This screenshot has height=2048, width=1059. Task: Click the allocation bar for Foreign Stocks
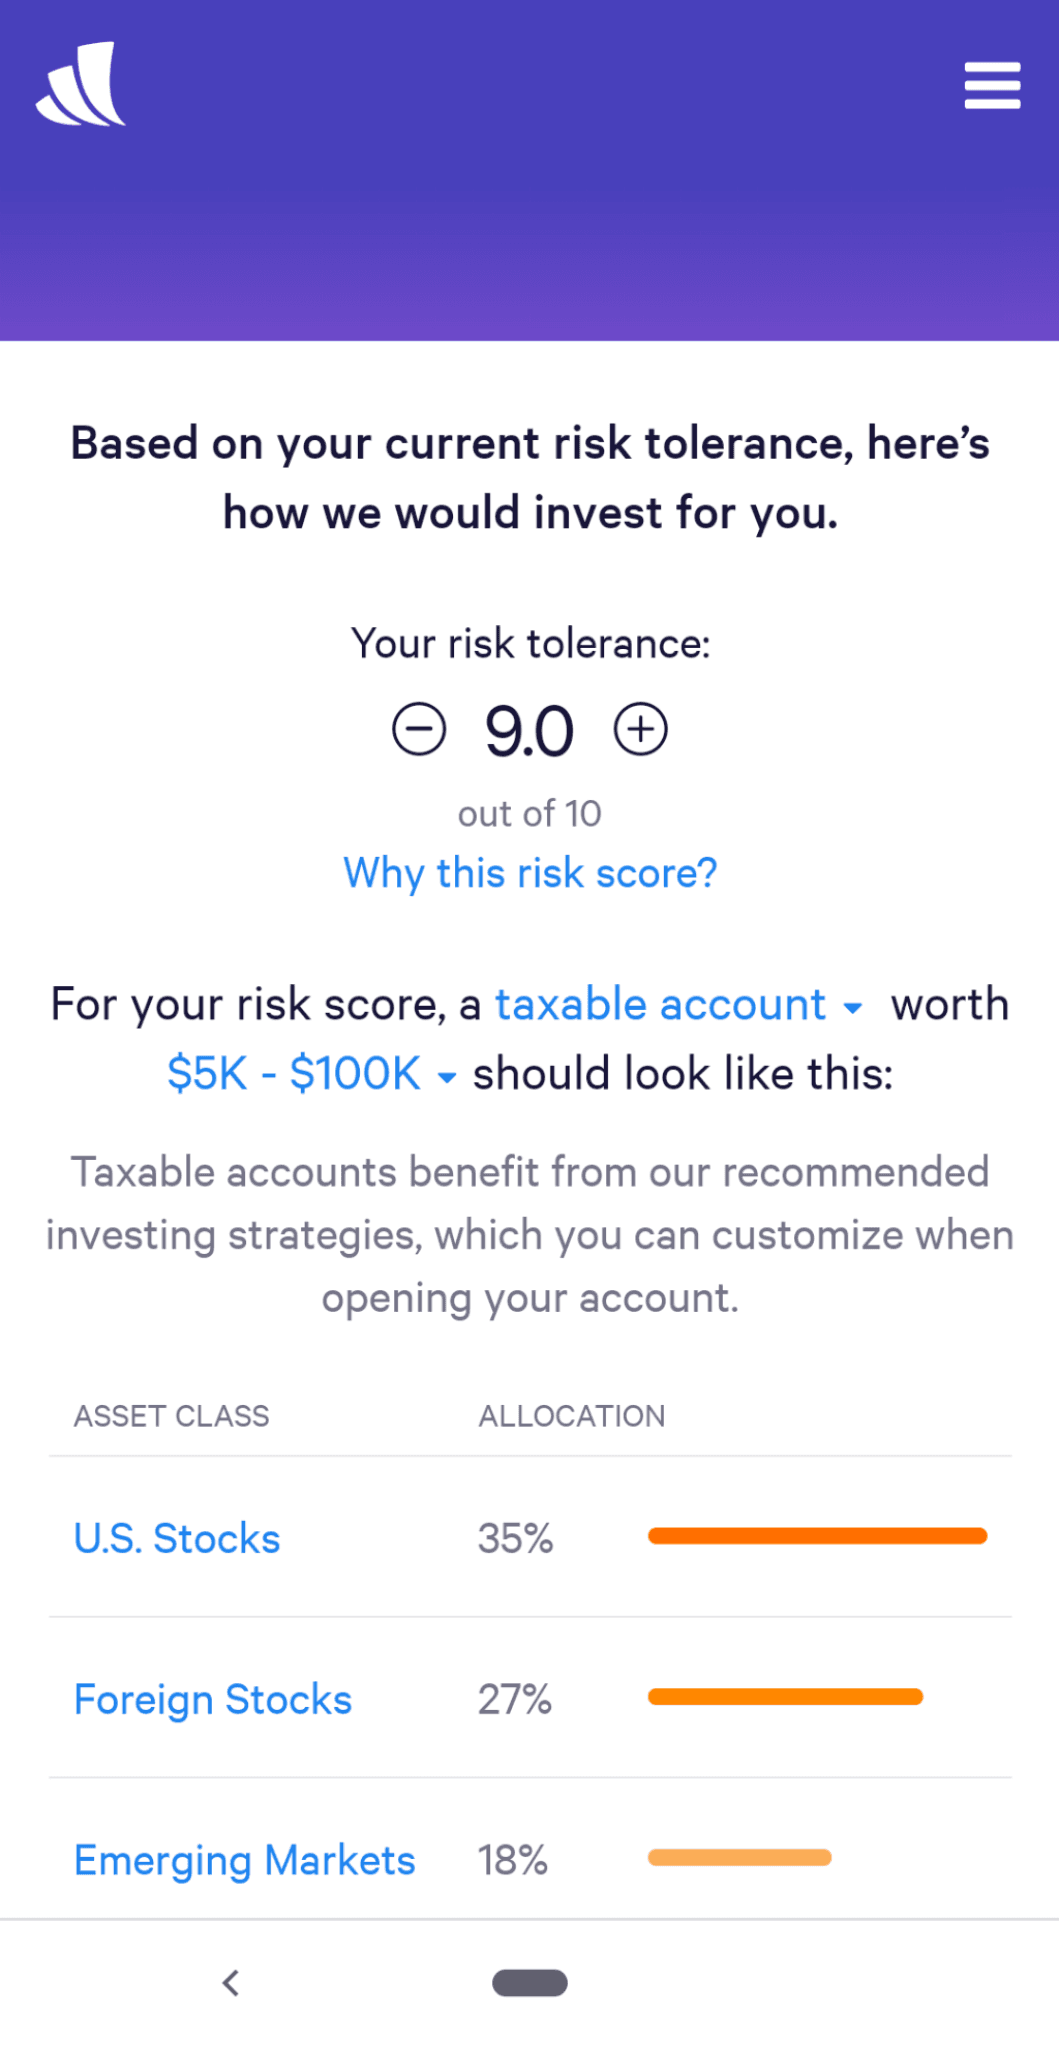(x=785, y=1696)
